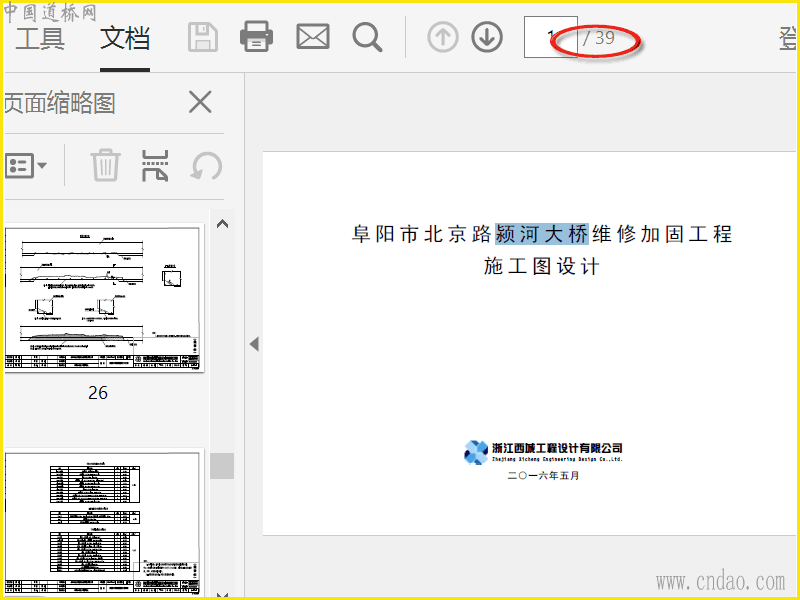Collapse the side panel with the left triangle
800x600 pixels.
[x=254, y=344]
